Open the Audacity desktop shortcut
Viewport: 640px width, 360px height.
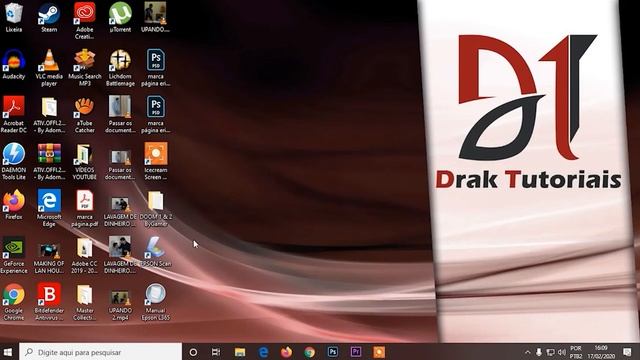14,64
